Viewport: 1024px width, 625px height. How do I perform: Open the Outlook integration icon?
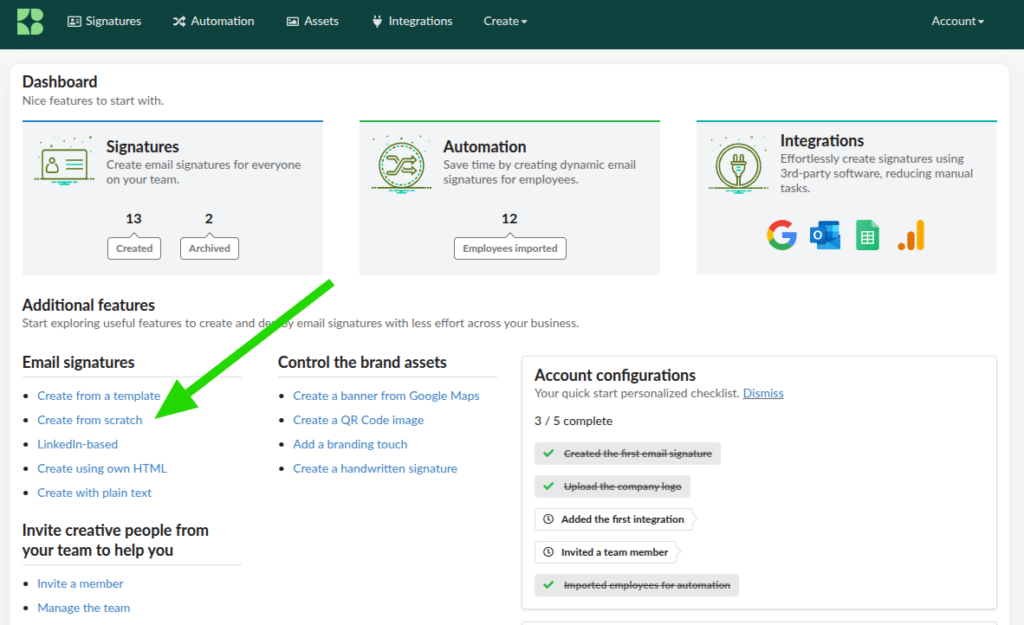click(825, 236)
